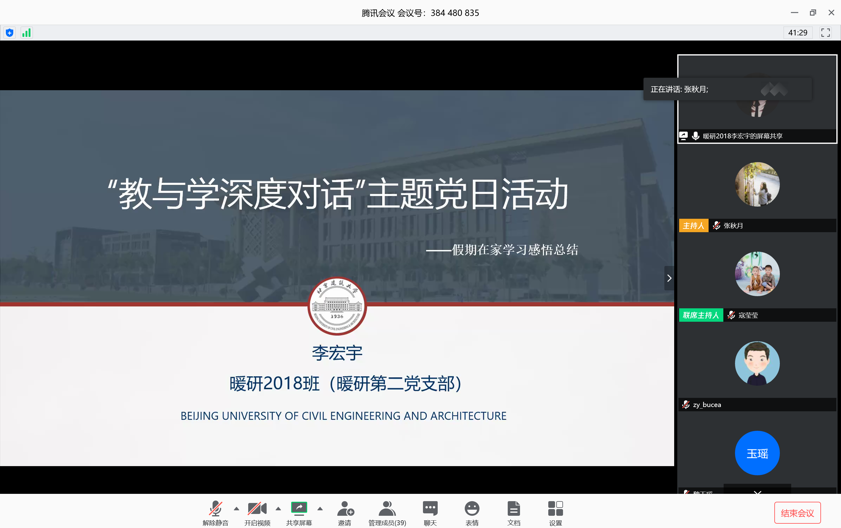The width and height of the screenshot is (841, 528).
Task: Open the chat (聊天) window
Action: click(430, 512)
